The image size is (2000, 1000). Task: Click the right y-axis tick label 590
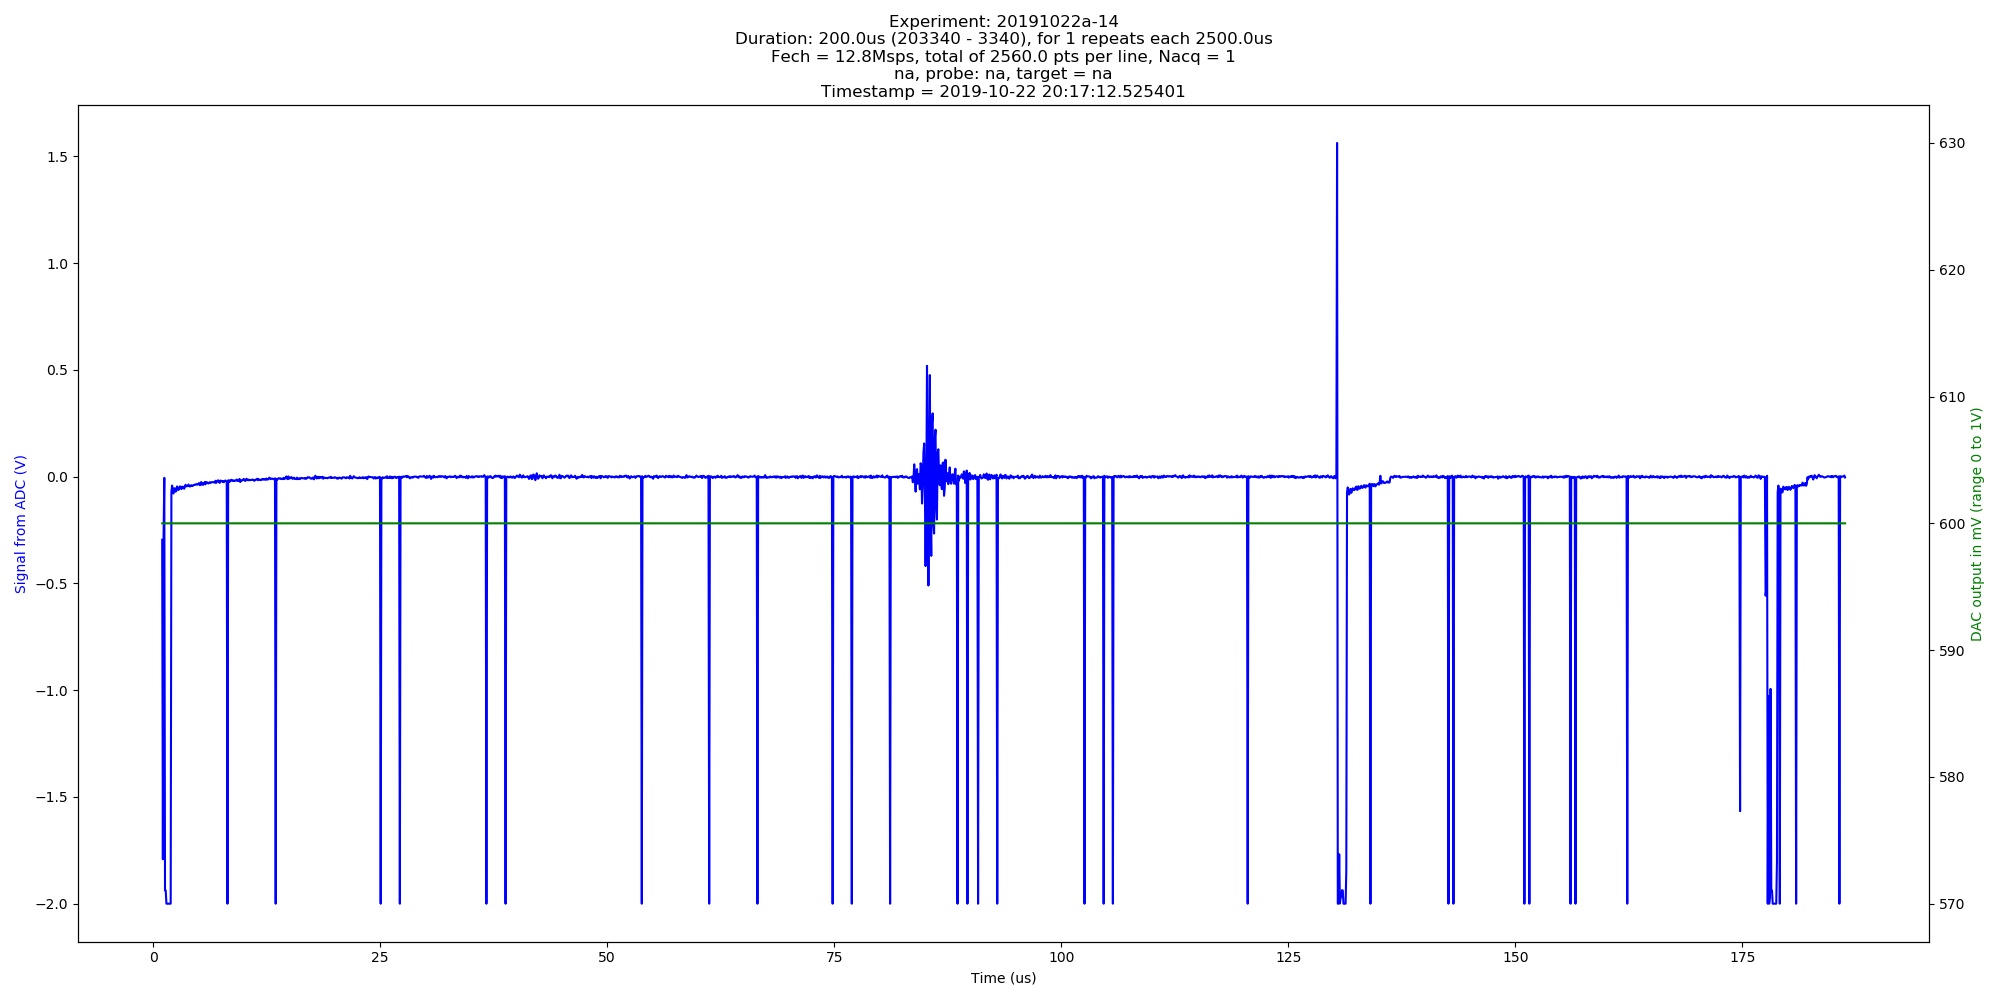(1952, 651)
